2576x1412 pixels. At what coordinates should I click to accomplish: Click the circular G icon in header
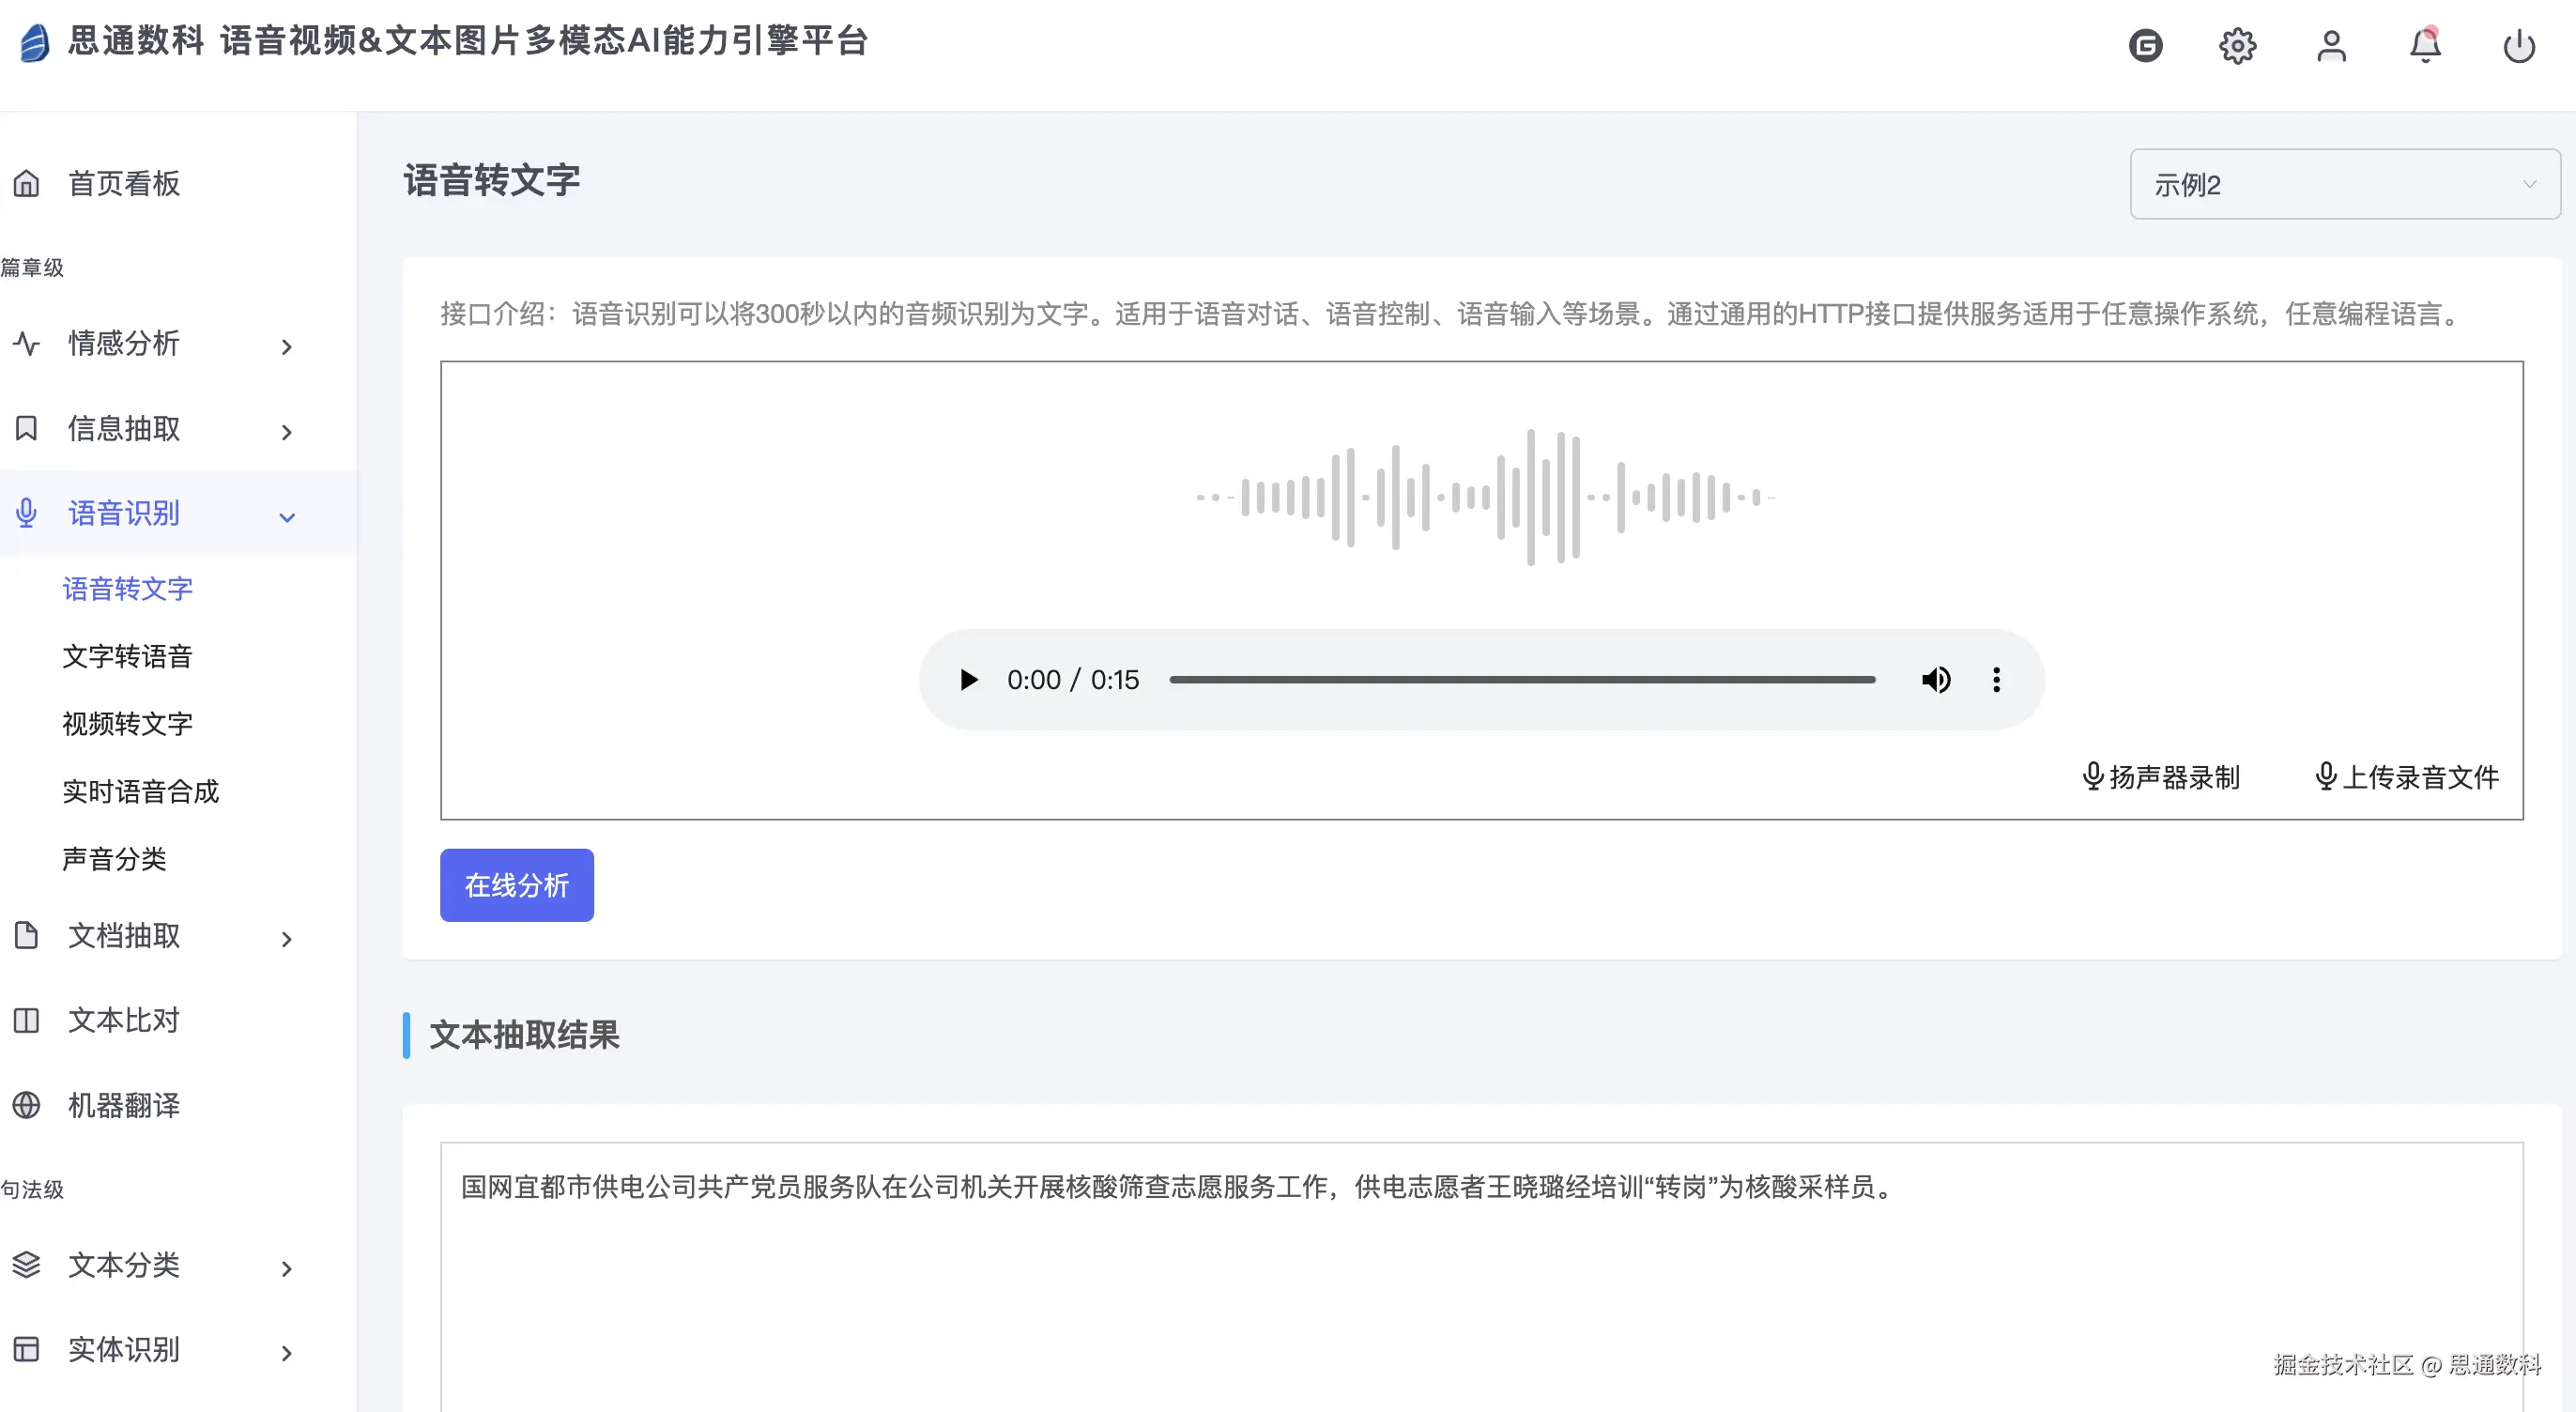[x=2145, y=45]
